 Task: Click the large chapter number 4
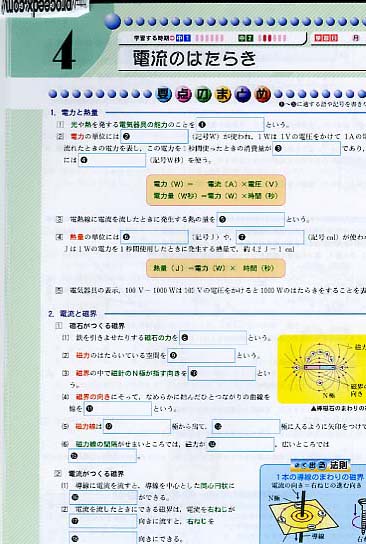click(64, 51)
